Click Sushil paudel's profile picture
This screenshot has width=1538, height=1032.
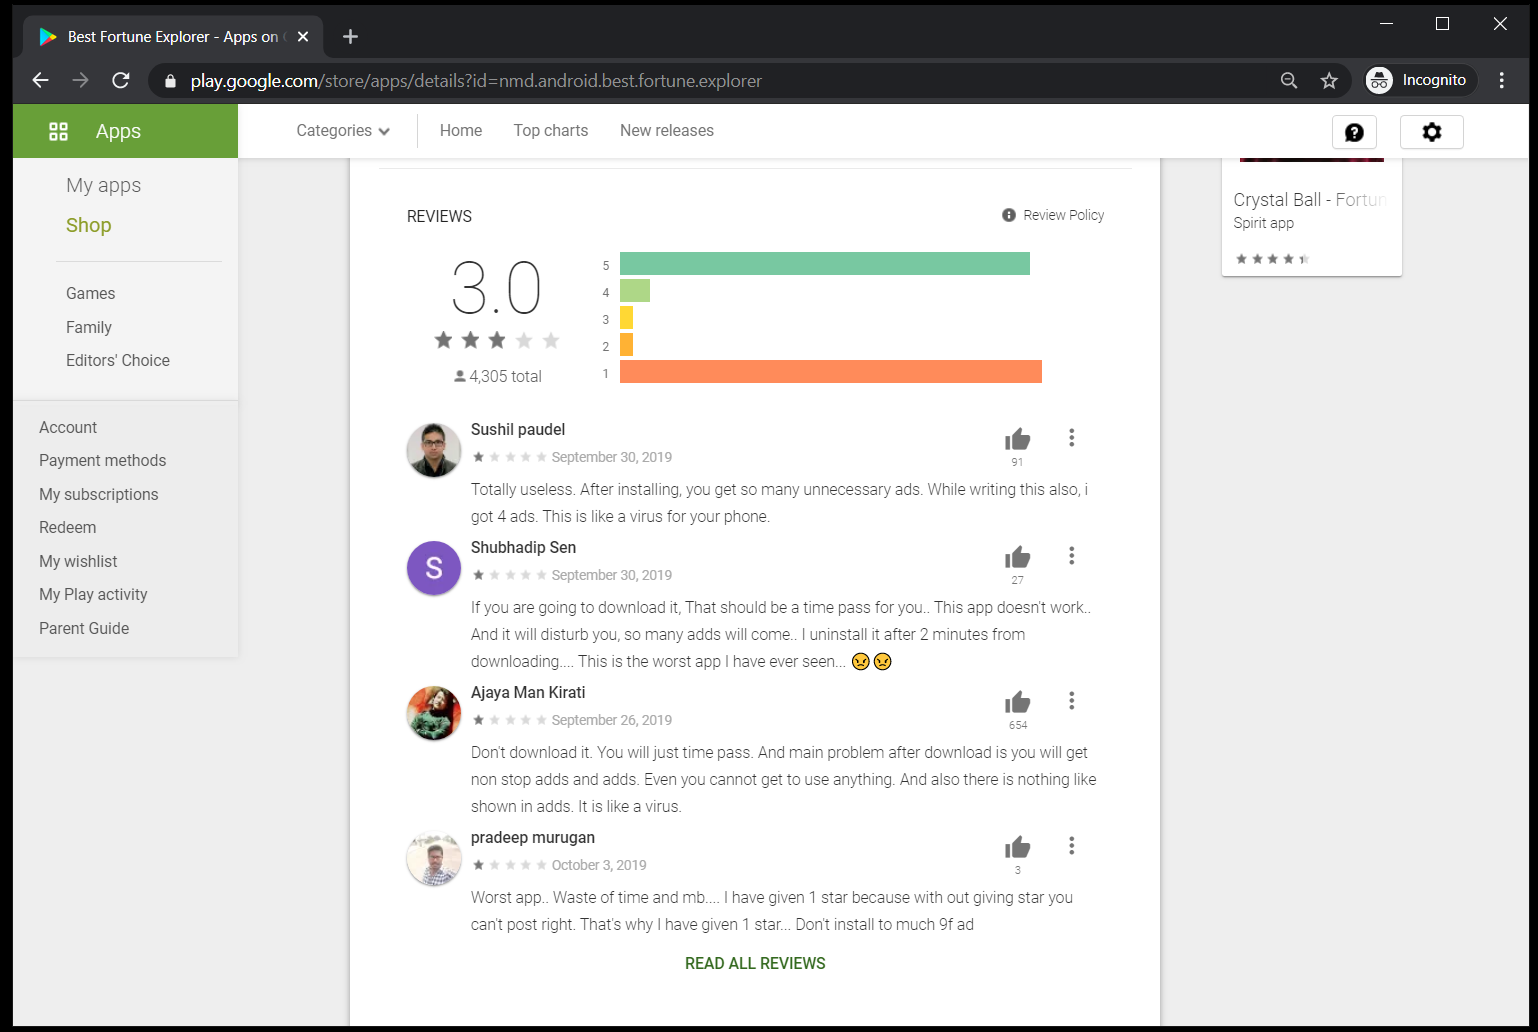433,450
